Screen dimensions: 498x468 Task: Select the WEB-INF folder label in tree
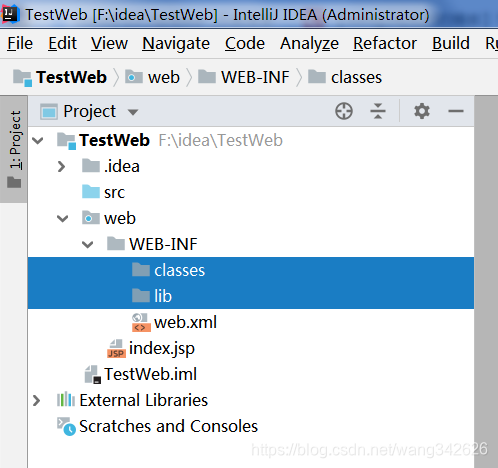pyautogui.click(x=163, y=244)
